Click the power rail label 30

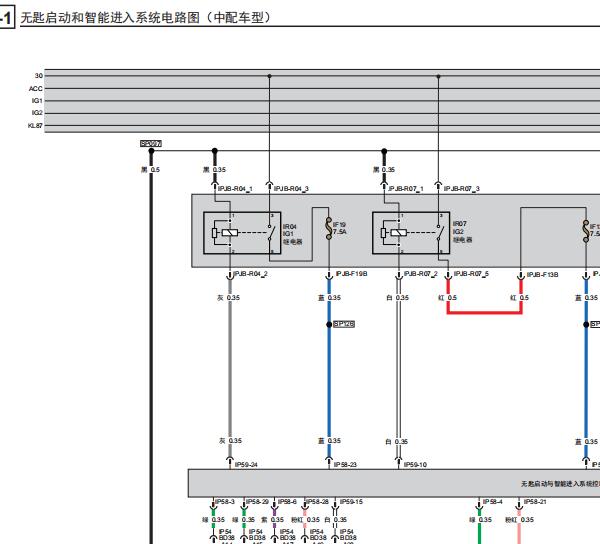pos(39,76)
